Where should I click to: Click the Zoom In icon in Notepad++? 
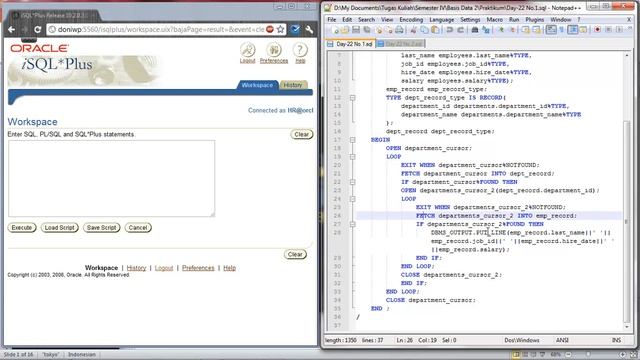500,30
